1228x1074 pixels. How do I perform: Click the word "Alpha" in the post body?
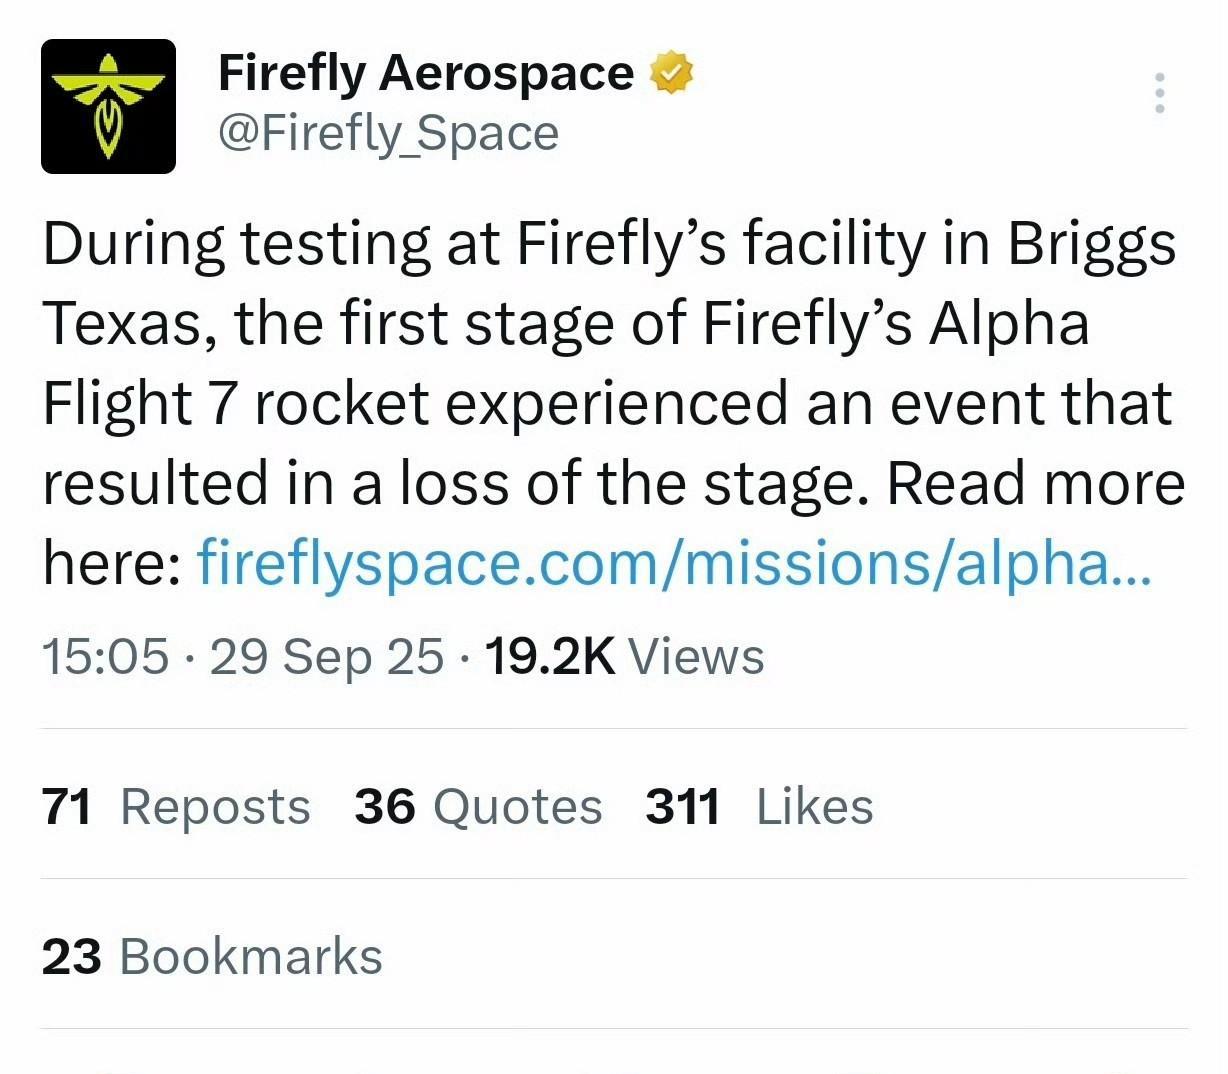(x=1008, y=324)
